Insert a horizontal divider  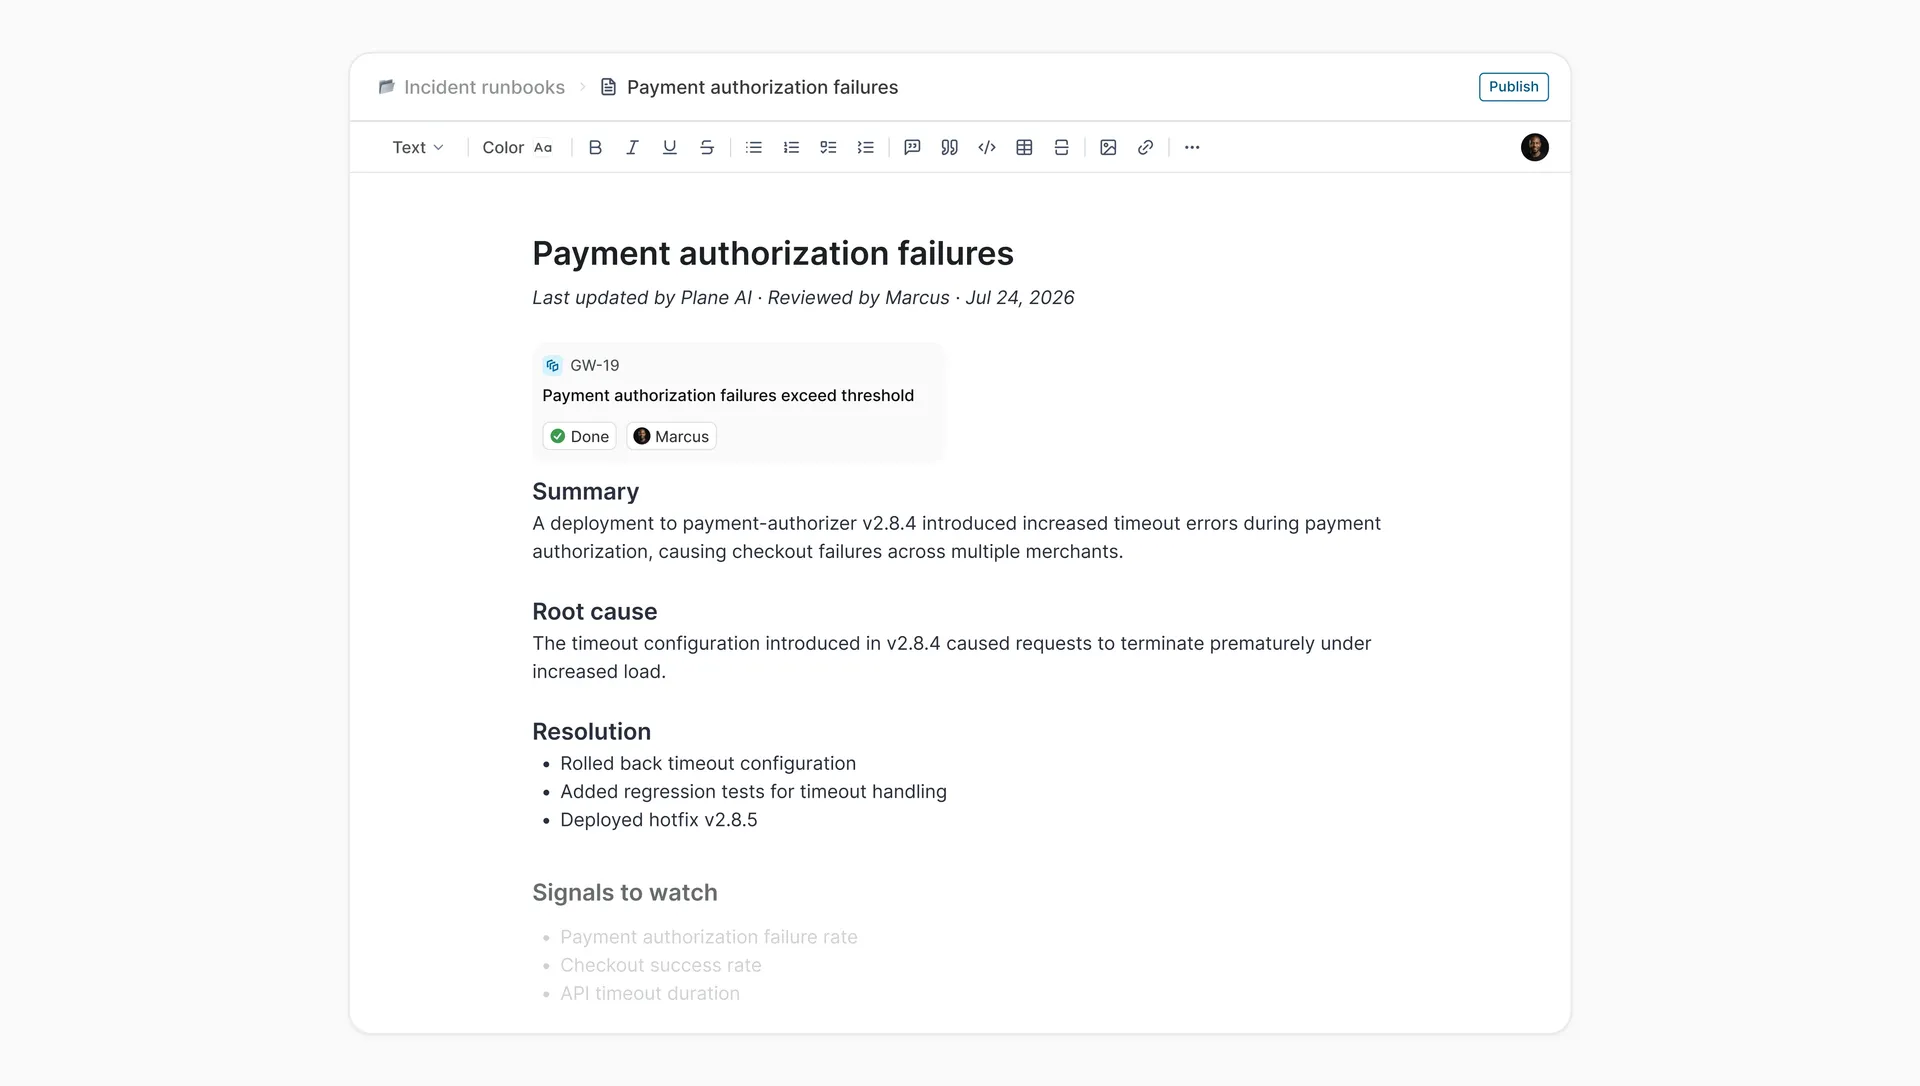1061,147
